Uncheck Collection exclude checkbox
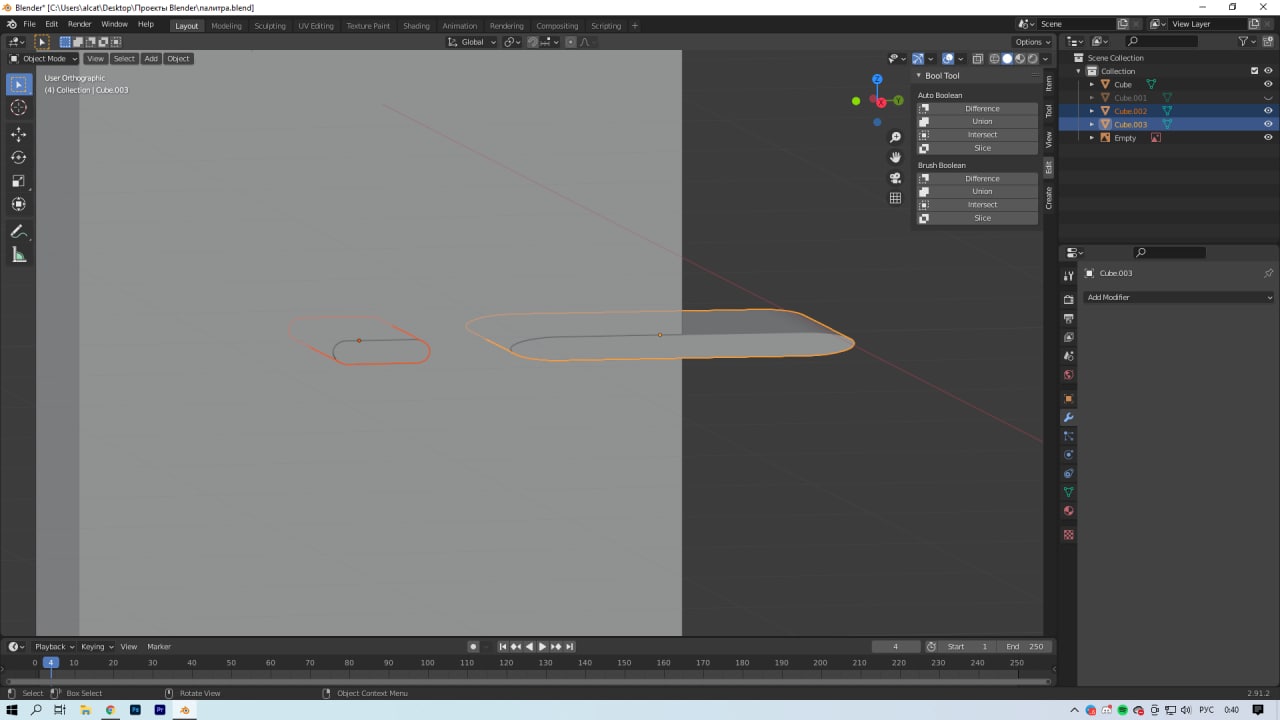The image size is (1280, 720). coord(1255,71)
